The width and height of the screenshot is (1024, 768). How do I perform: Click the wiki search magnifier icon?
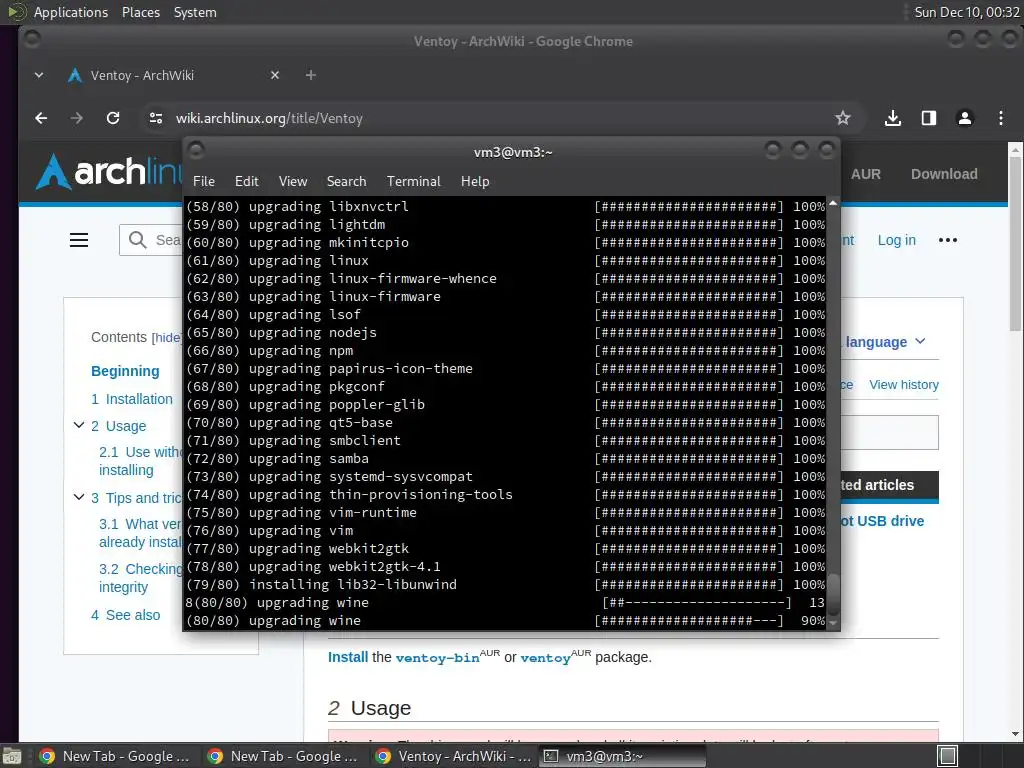point(137,240)
